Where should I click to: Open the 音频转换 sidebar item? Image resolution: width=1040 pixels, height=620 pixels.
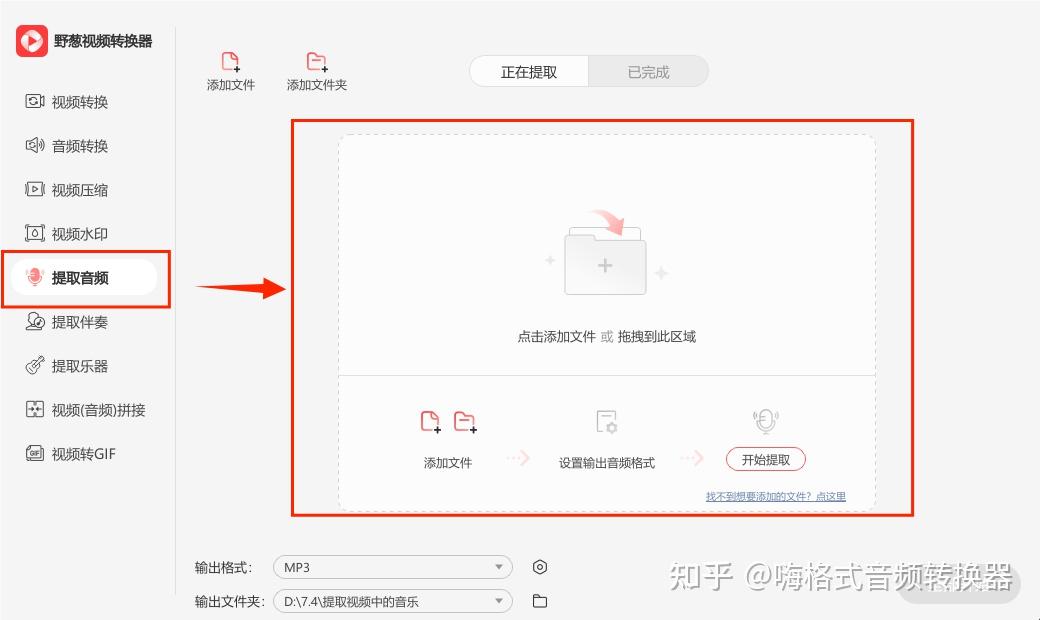[x=66, y=145]
